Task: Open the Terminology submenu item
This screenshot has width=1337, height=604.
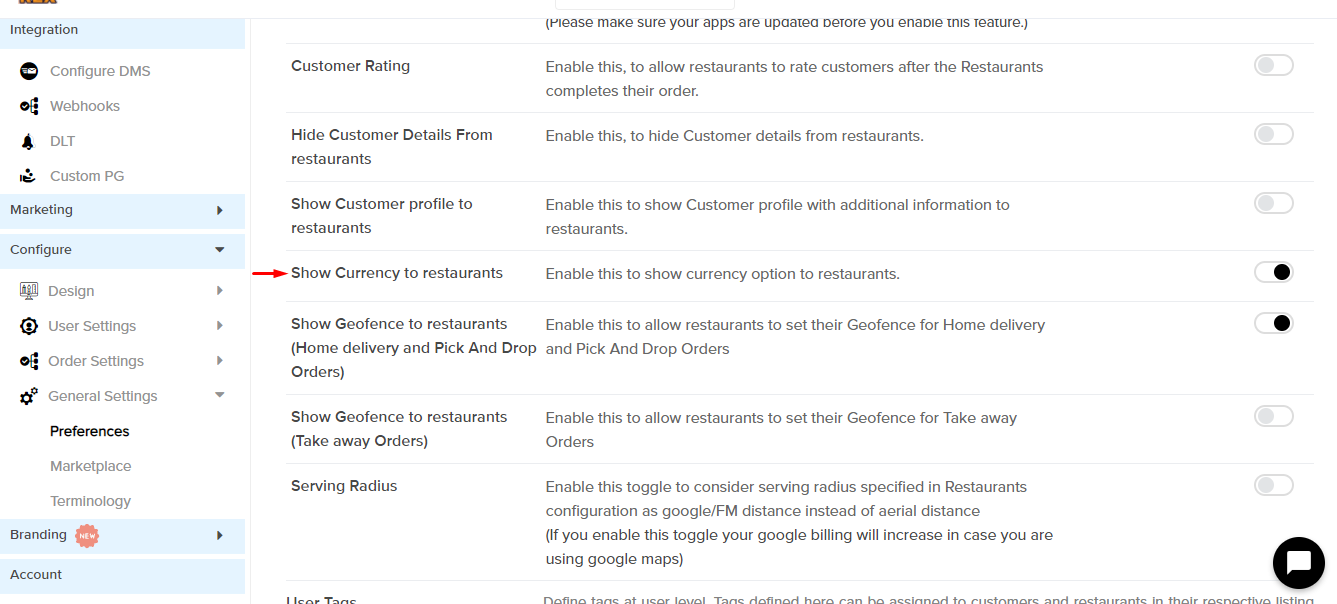Action: (91, 501)
